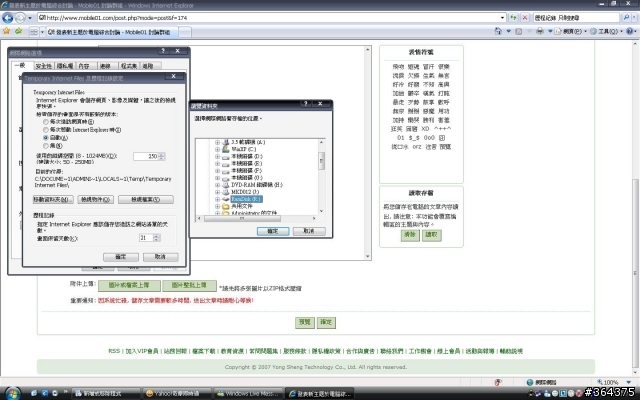This screenshot has width=640, height=400.
Task: Stop loading with the red X icon
Action: point(525,18)
